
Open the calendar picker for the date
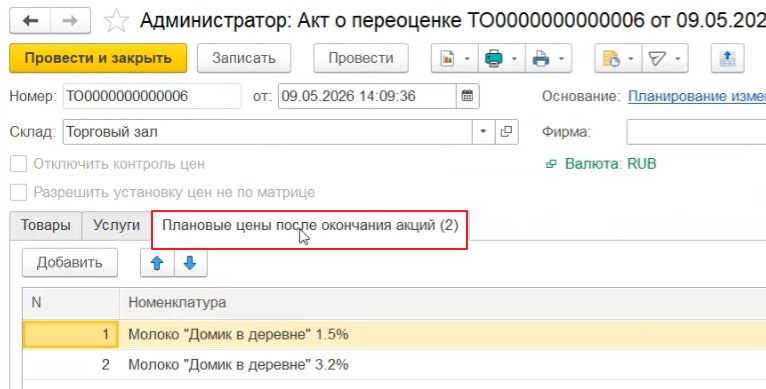(467, 96)
